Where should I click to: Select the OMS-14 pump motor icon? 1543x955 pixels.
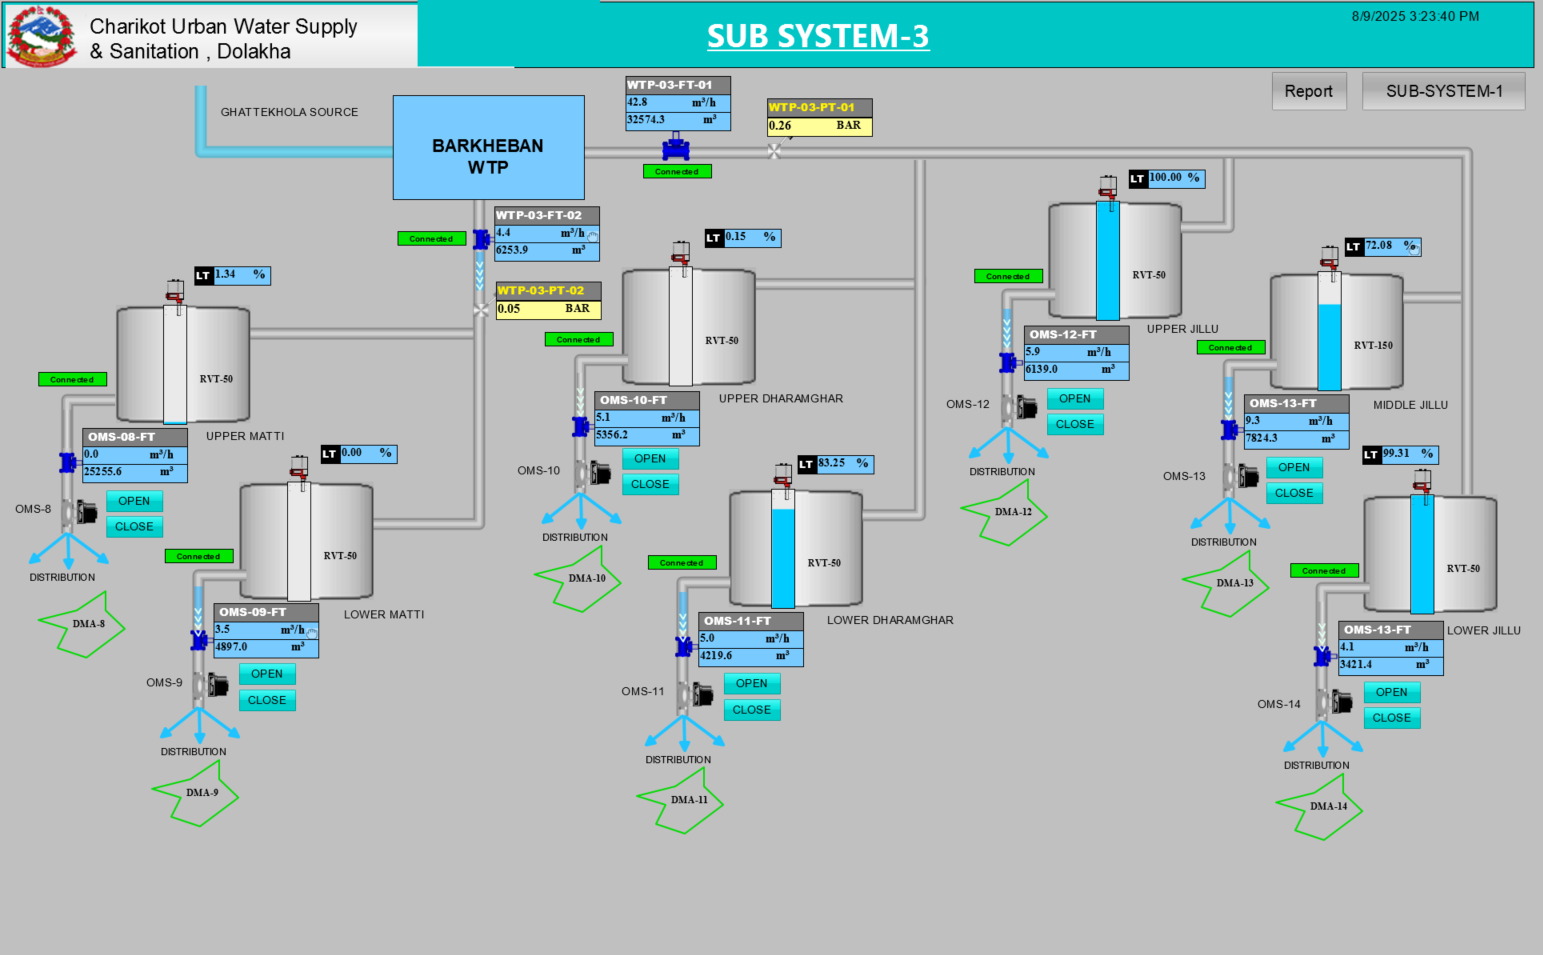(1340, 700)
